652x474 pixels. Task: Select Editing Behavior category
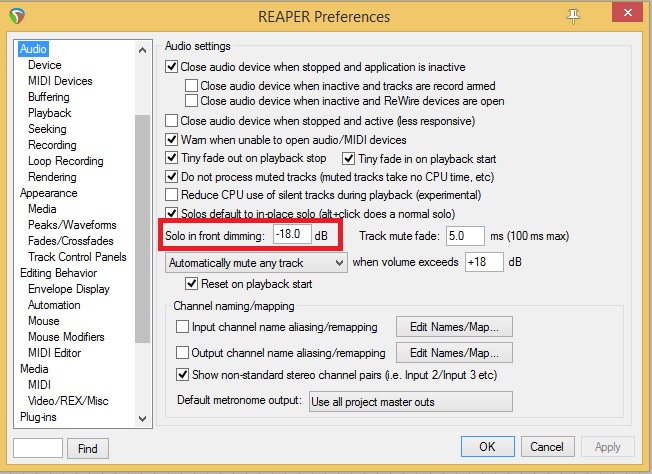point(59,273)
